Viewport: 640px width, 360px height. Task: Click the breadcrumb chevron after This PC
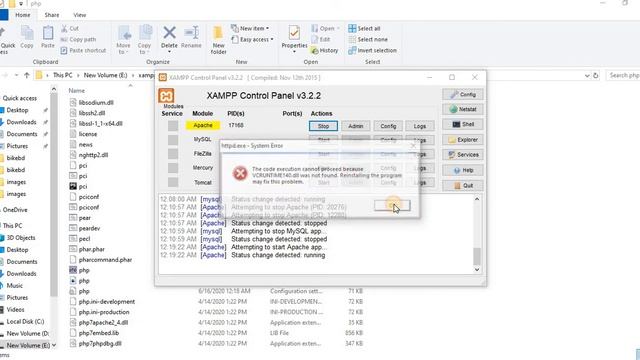click(78, 76)
